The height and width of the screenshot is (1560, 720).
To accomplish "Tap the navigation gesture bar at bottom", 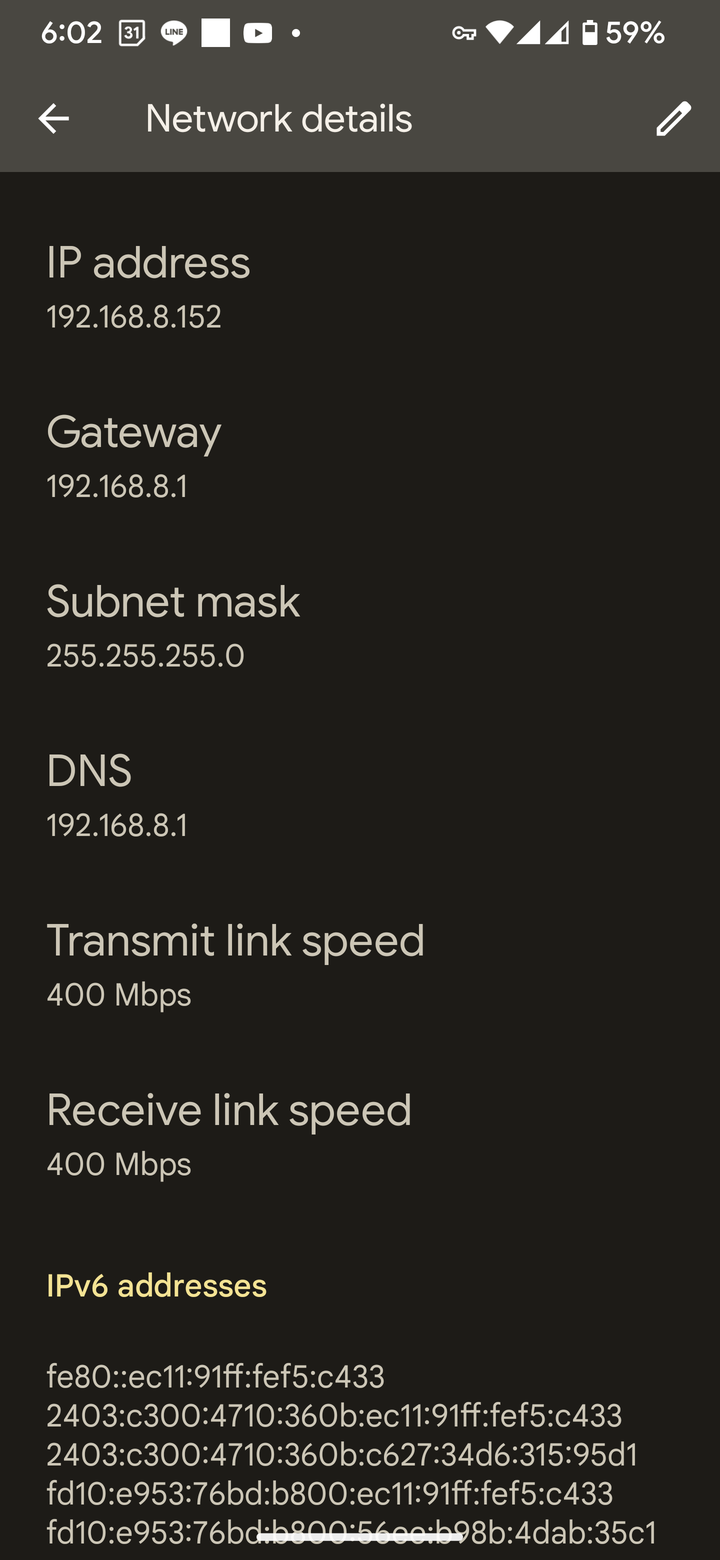I will tap(360, 1536).
